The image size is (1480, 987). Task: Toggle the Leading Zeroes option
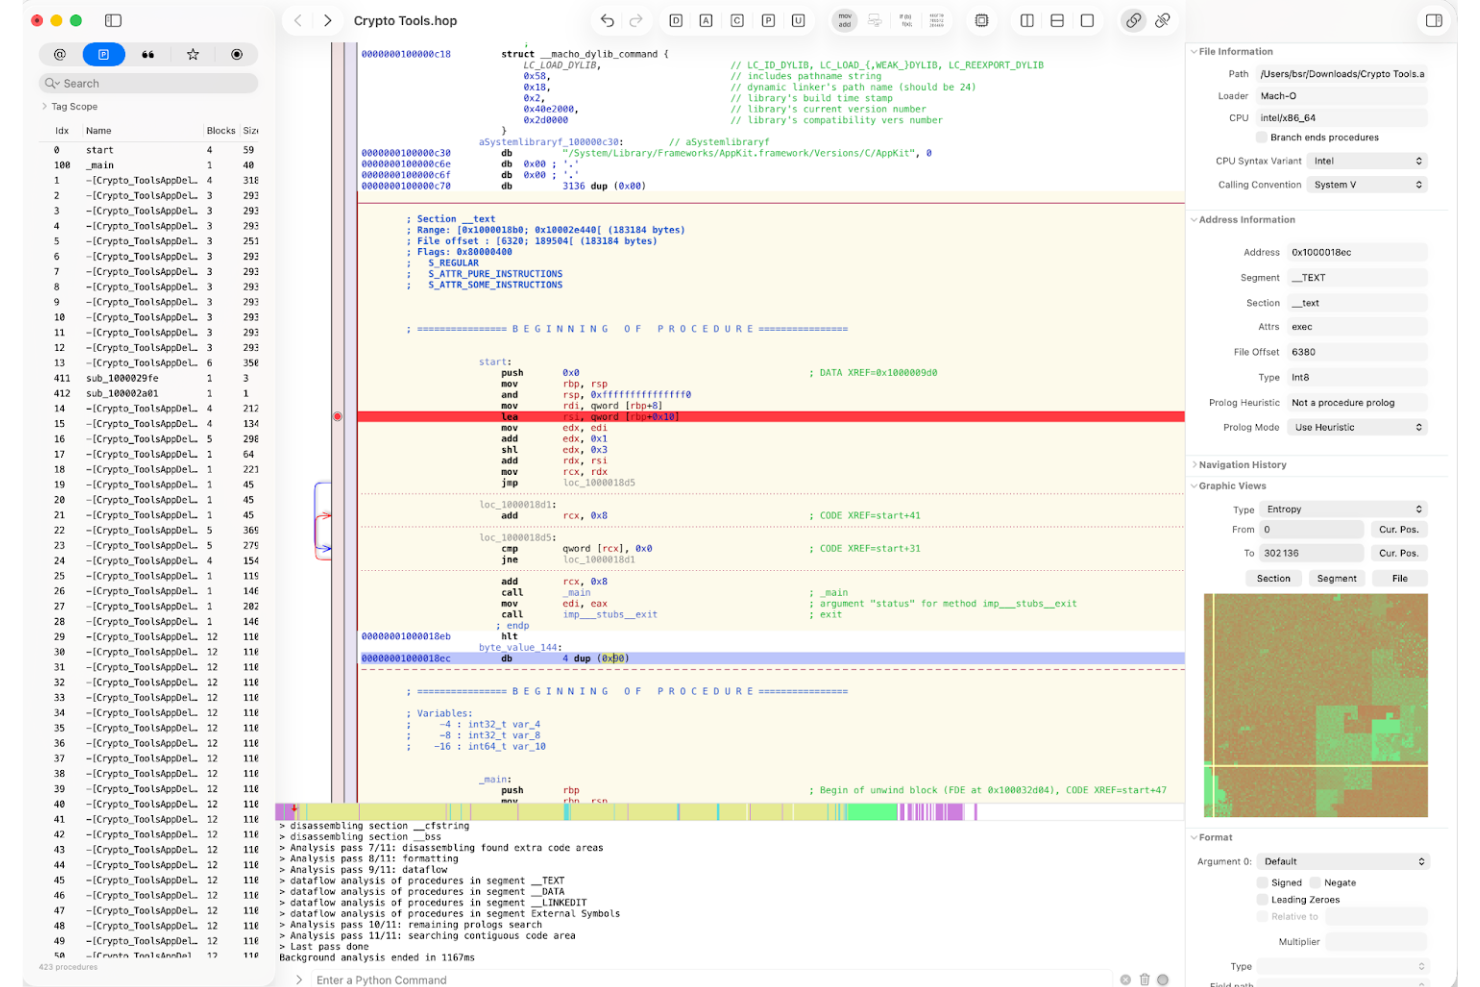pyautogui.click(x=1263, y=899)
